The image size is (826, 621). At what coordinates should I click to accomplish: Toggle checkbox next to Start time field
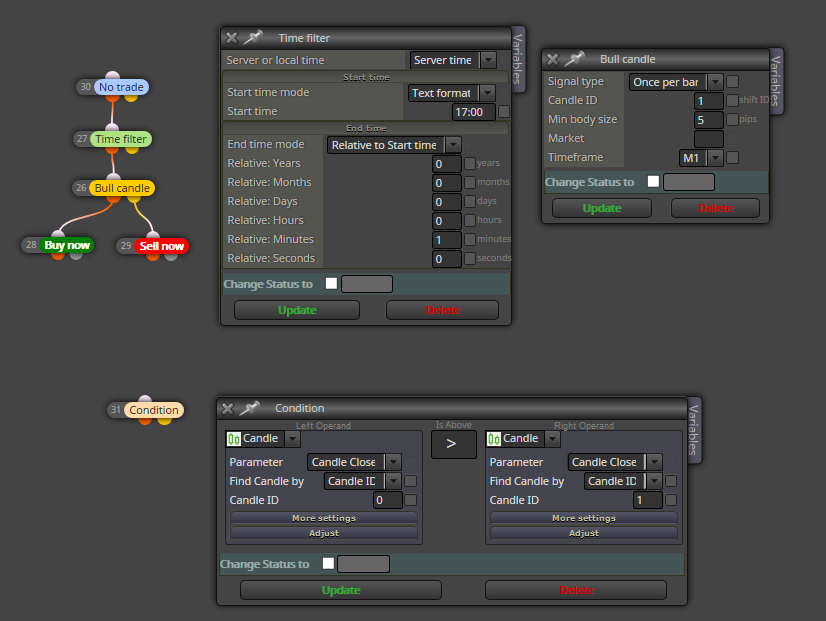(504, 112)
